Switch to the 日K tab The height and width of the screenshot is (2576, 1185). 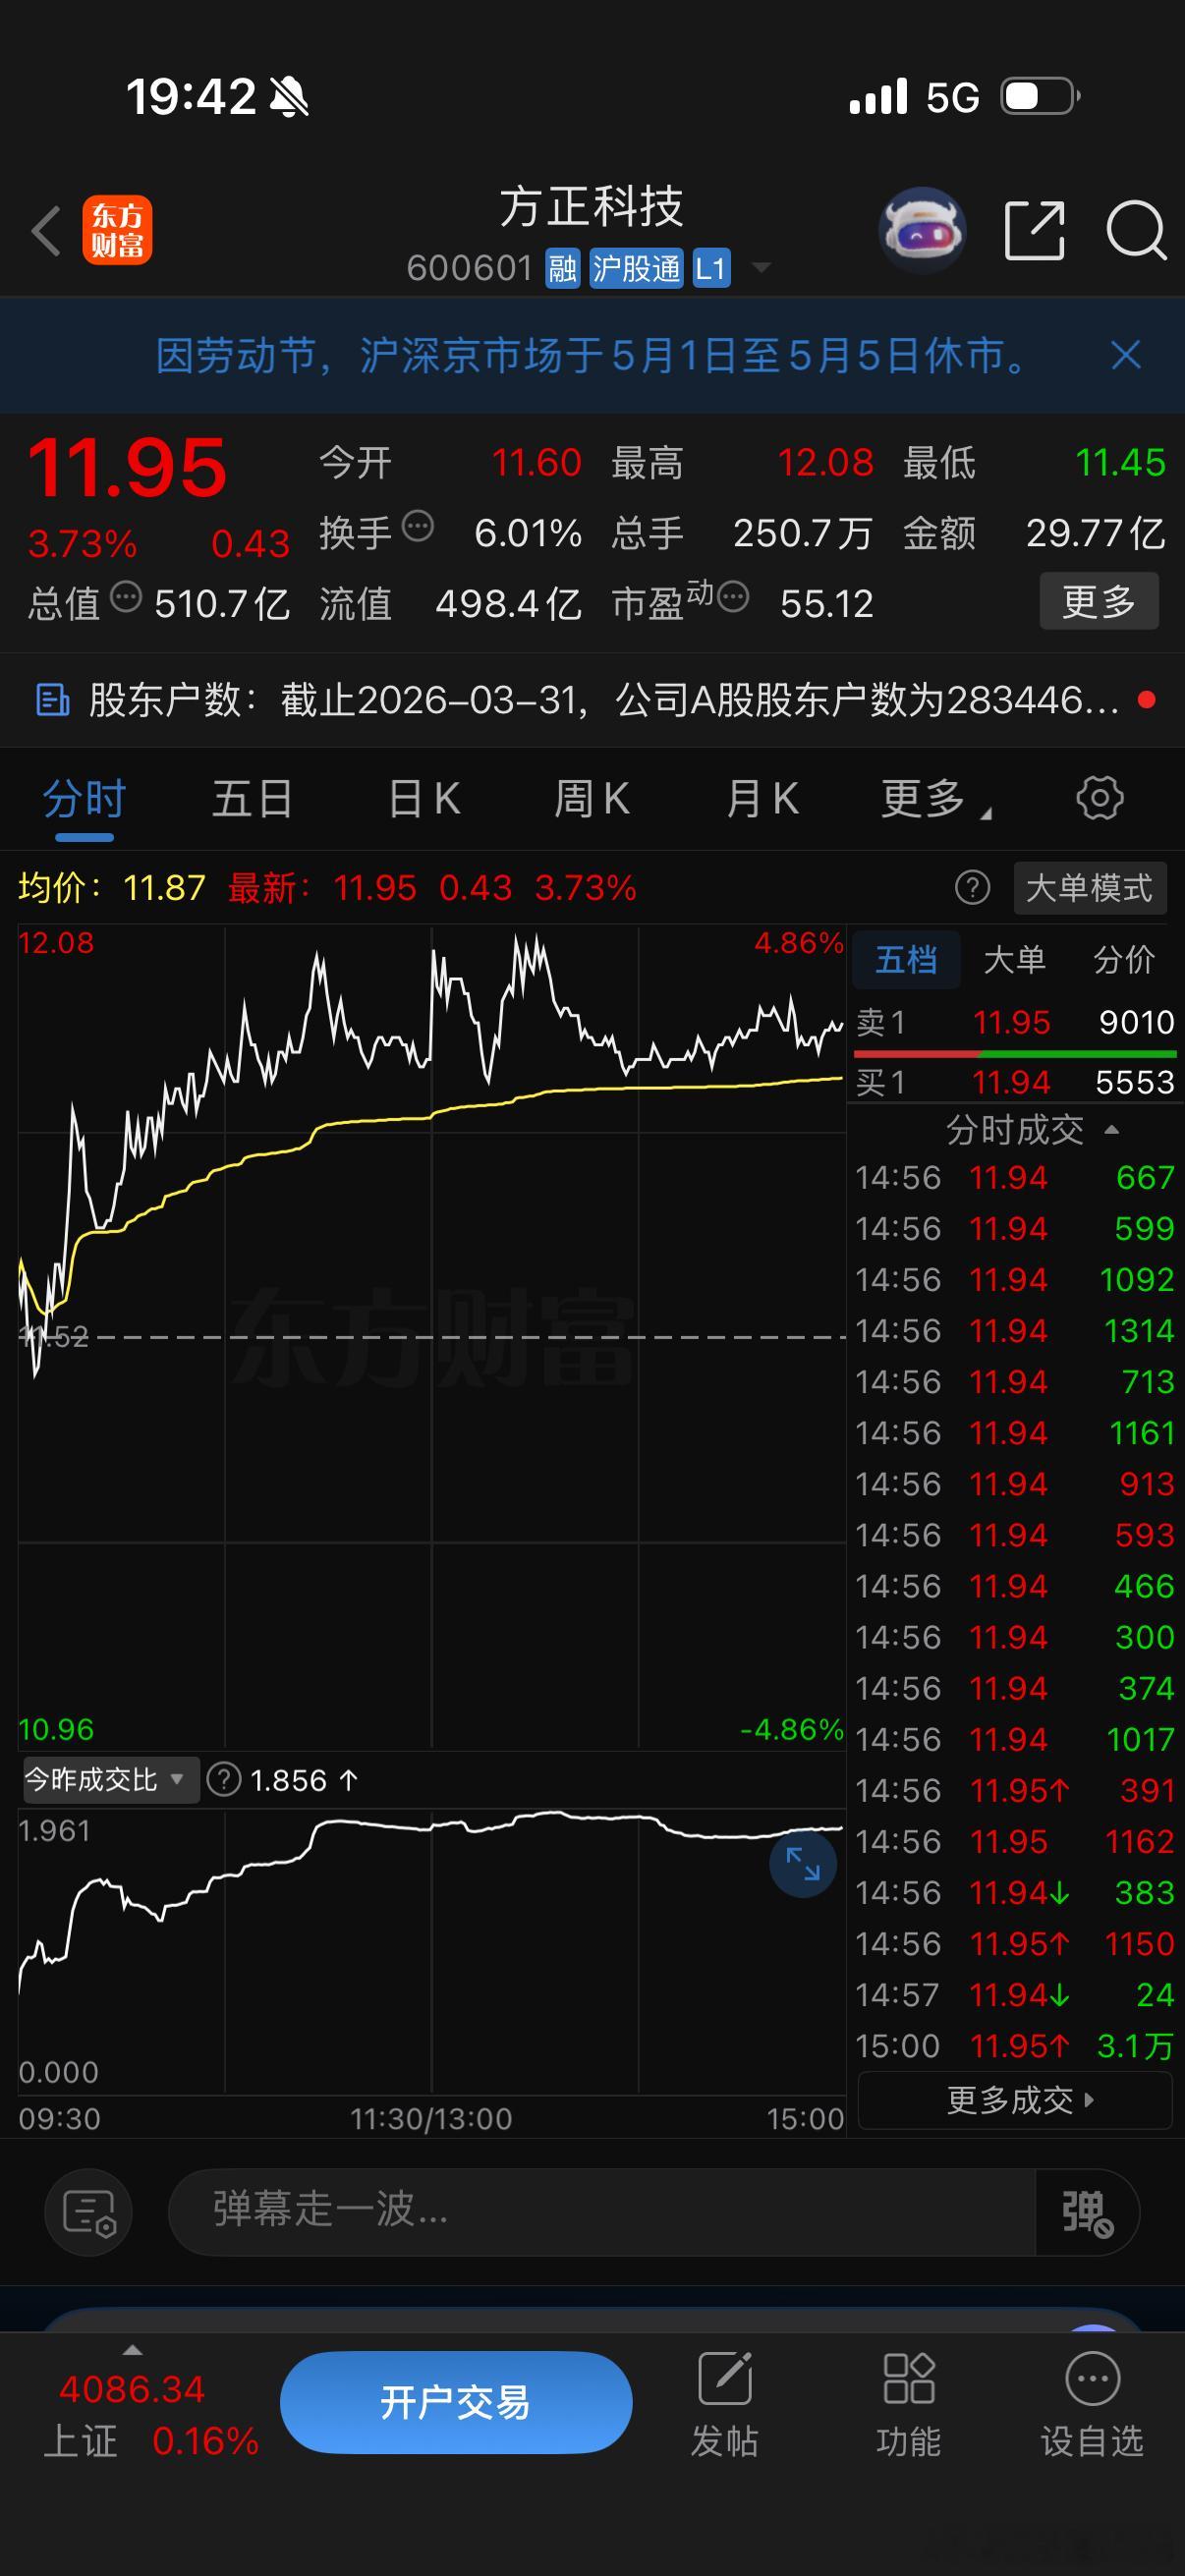point(424,799)
